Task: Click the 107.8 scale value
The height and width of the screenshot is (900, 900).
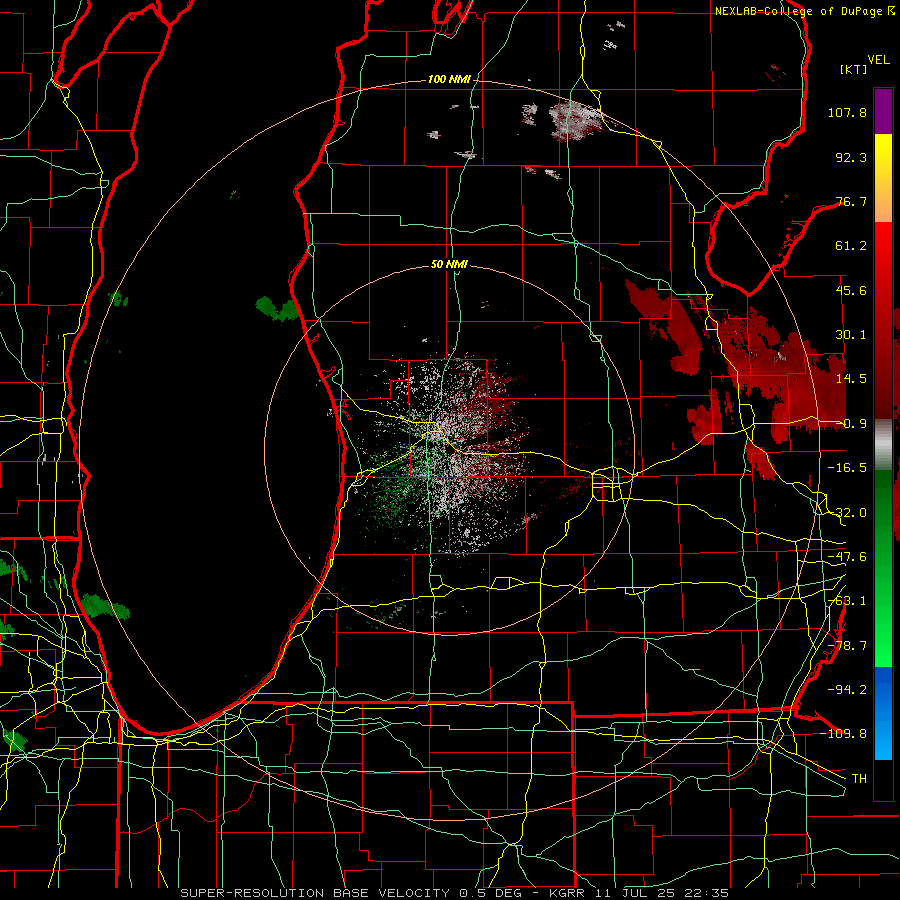Action: click(847, 112)
